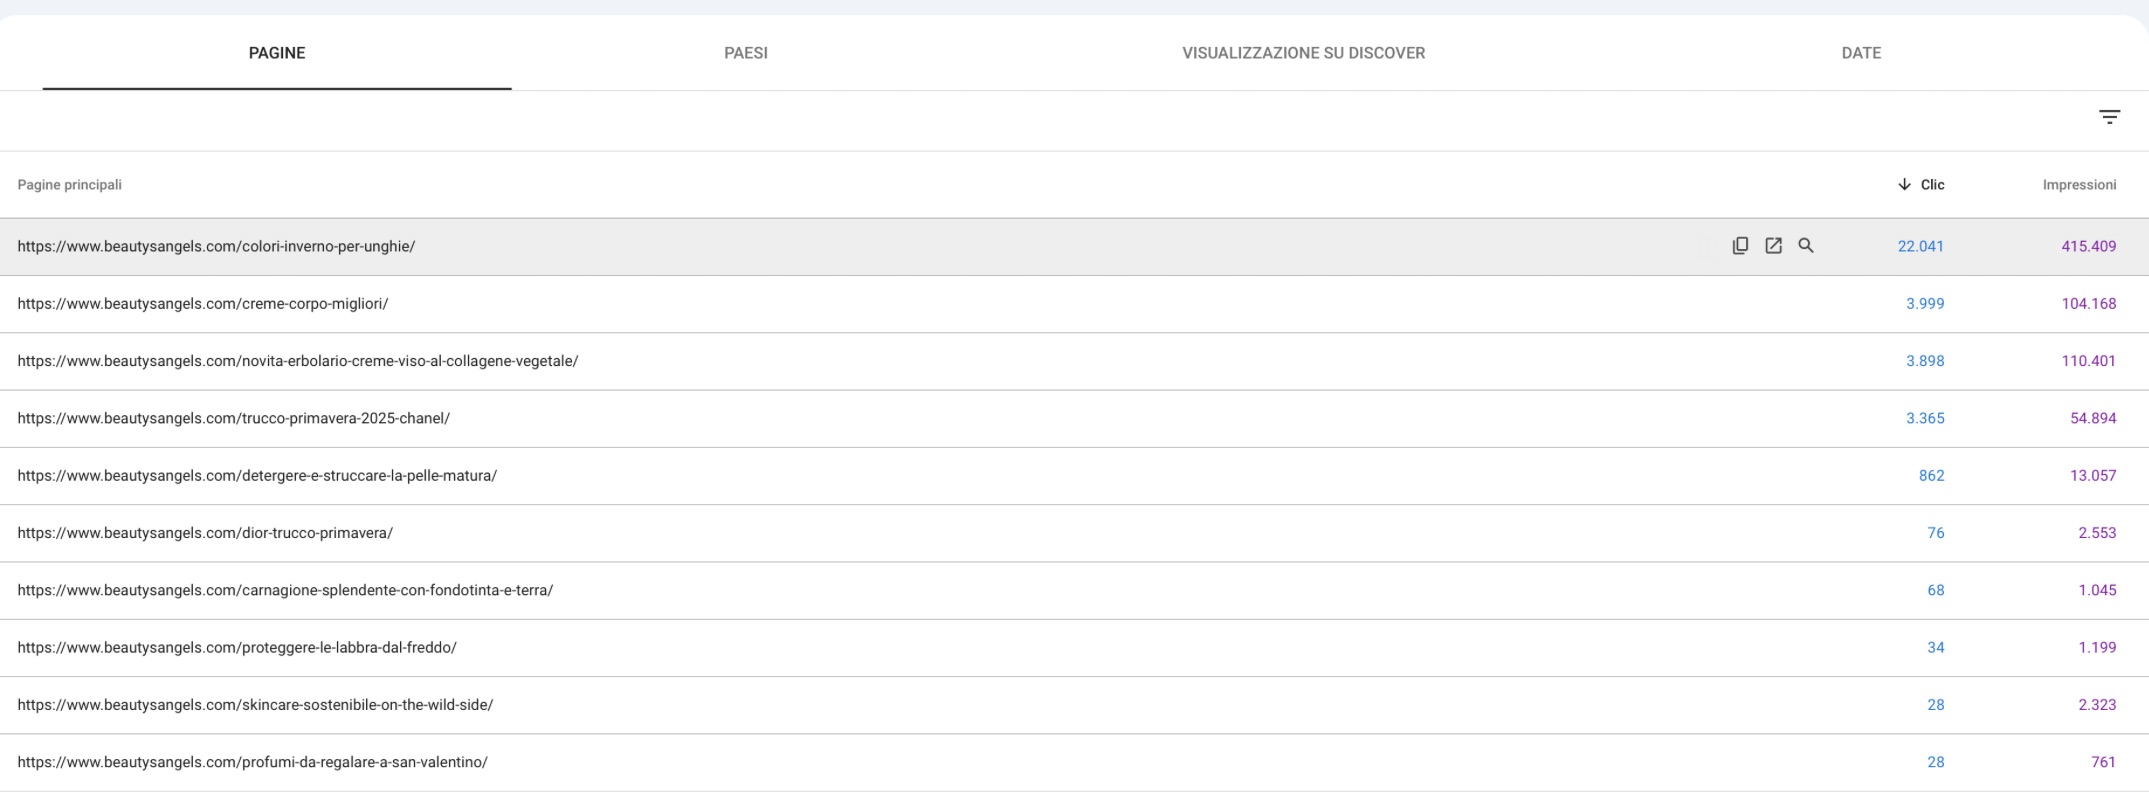Copy the colori-inverno-per-unghie URL
Screen dimensions: 2149x800
1740,246
